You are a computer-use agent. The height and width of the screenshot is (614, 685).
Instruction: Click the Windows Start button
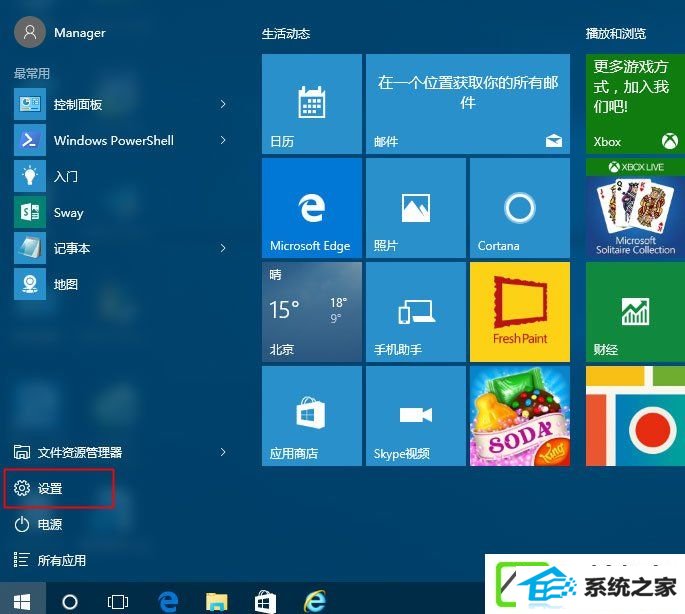(x=22, y=601)
